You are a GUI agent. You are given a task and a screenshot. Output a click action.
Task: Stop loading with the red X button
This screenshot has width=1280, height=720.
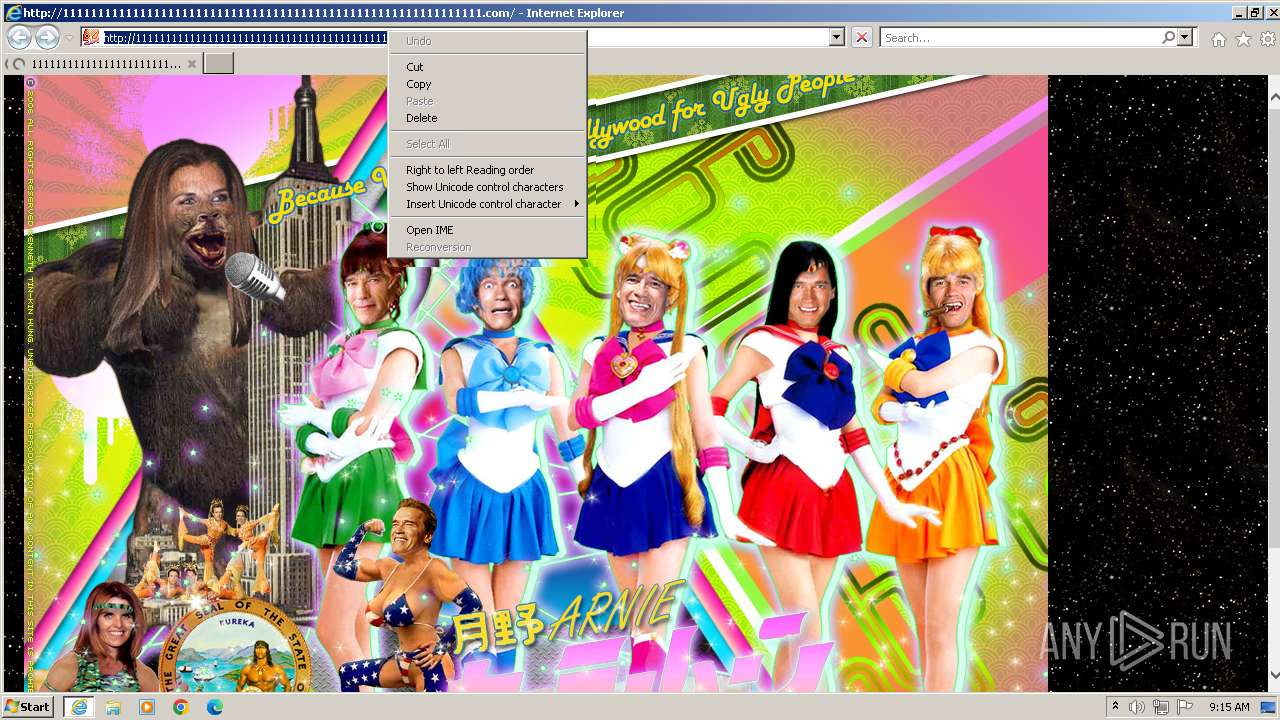click(x=862, y=38)
